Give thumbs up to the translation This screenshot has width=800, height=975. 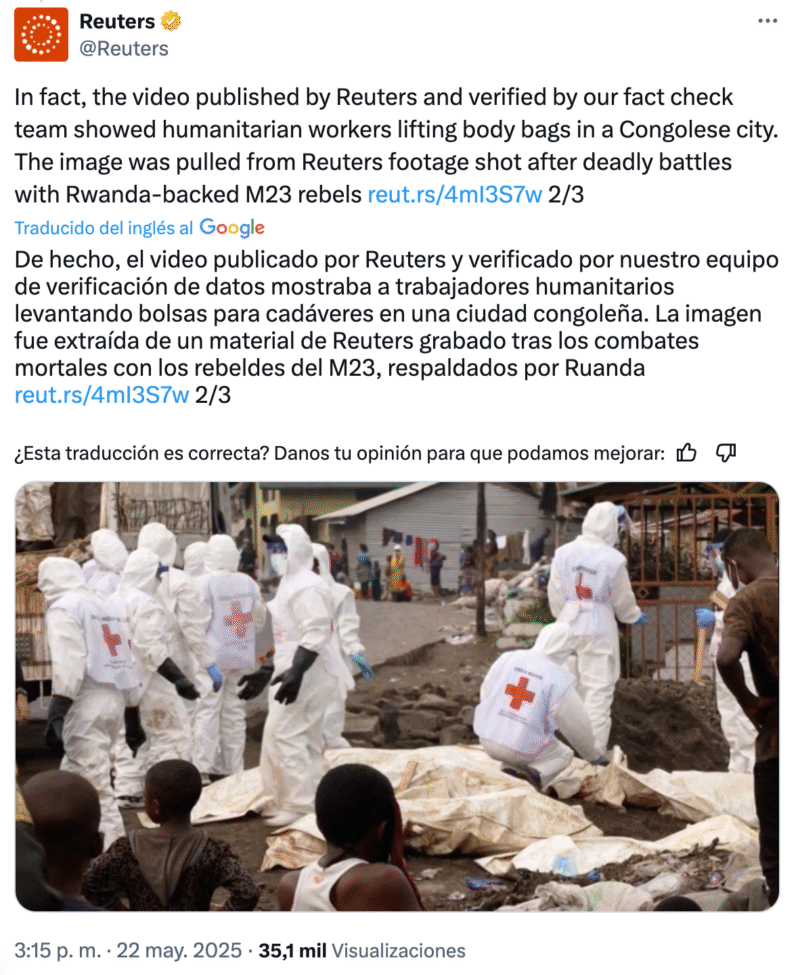(686, 453)
